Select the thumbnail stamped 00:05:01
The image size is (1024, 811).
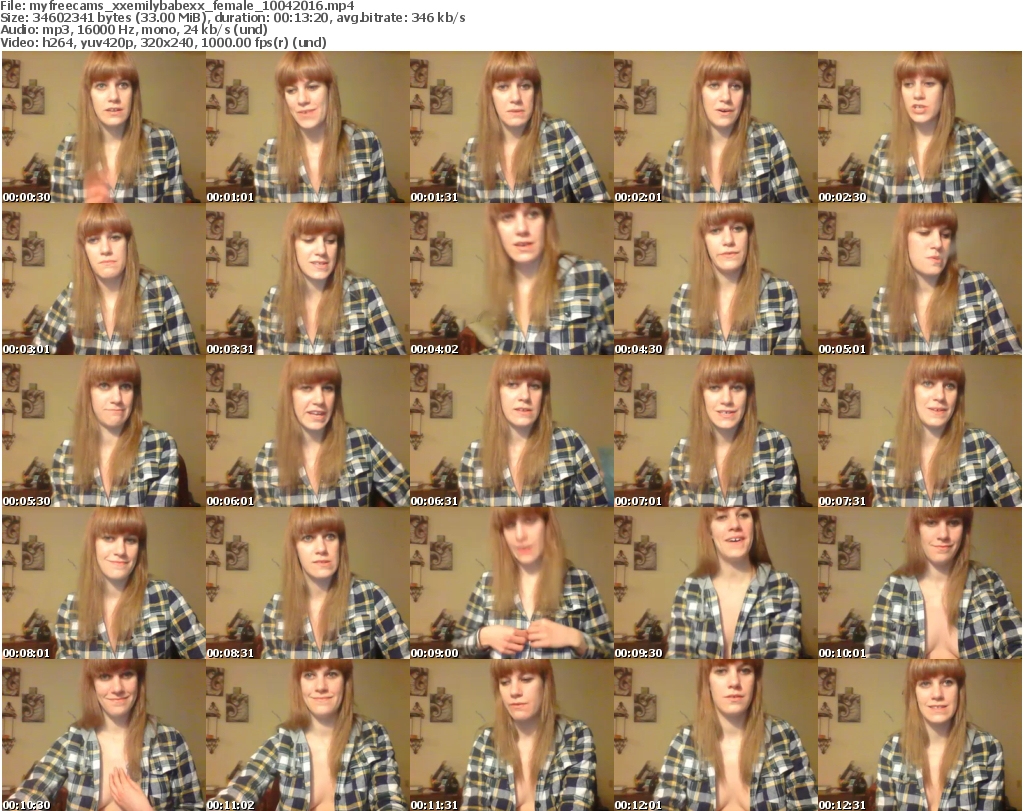click(x=920, y=279)
